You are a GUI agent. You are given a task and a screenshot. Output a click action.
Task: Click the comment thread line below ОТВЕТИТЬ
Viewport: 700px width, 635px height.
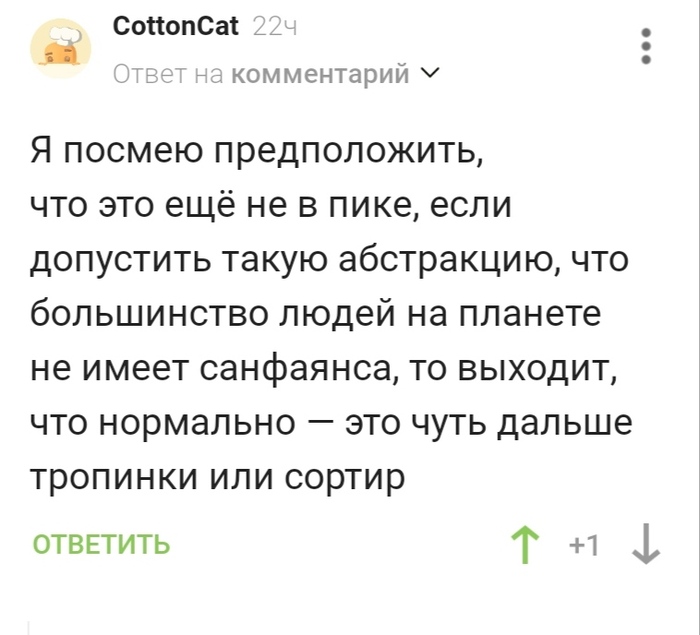tap(30, 625)
